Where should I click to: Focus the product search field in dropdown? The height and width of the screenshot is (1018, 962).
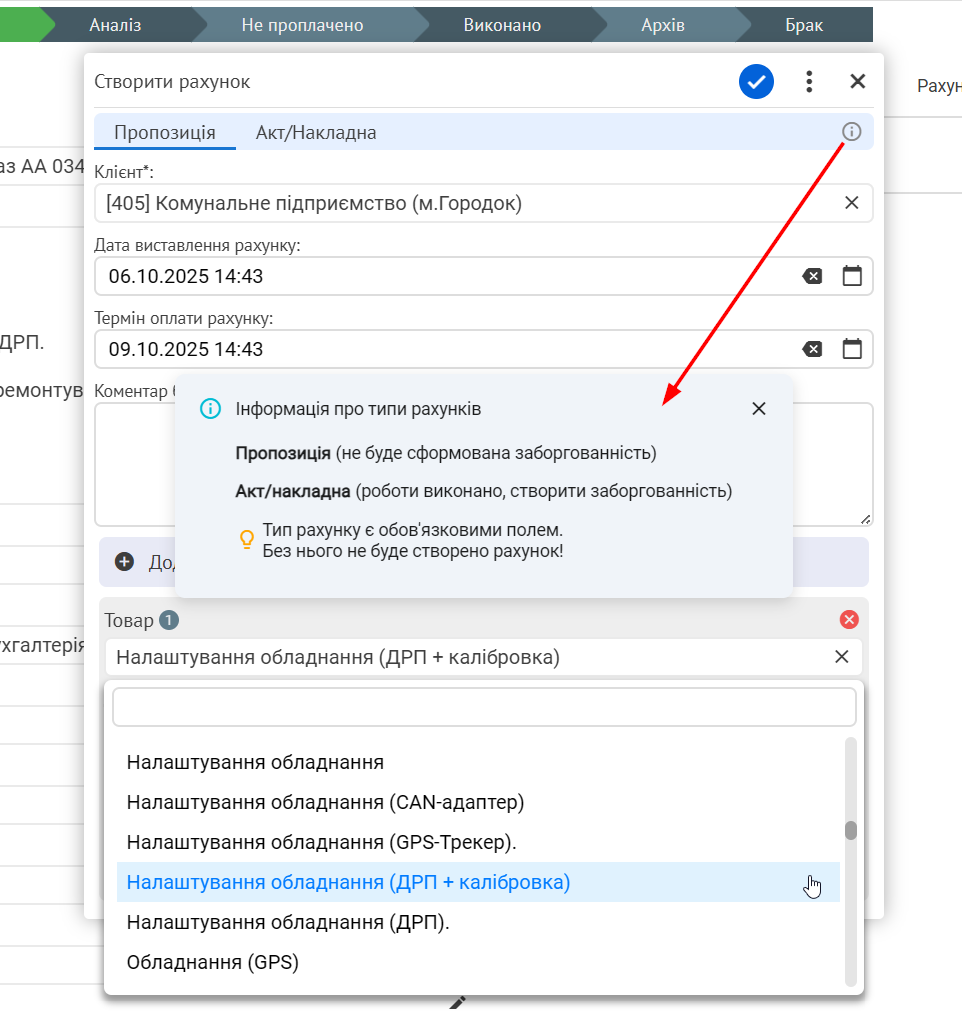(484, 707)
